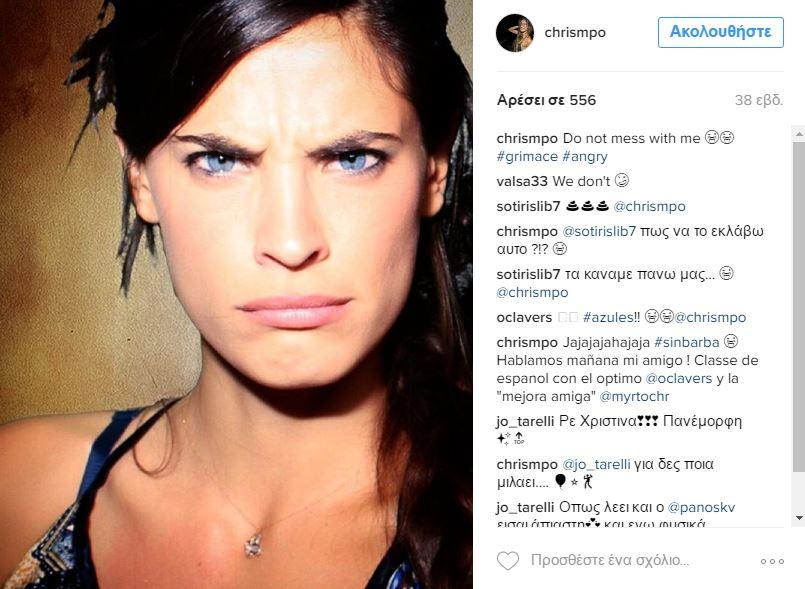Viewport: 805px width, 589px height.
Task: Open the three-dots more options menu
Action: pyautogui.click(x=772, y=561)
